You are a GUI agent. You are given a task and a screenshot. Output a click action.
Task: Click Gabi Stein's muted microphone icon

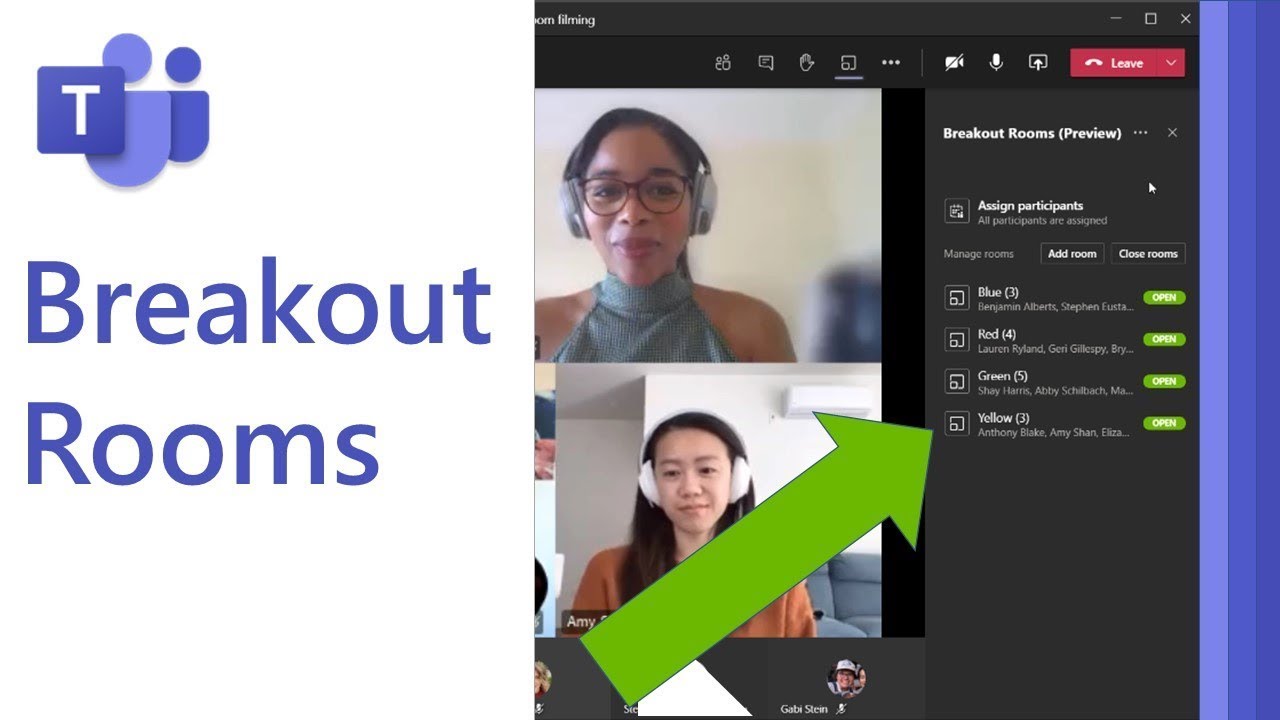click(x=841, y=709)
